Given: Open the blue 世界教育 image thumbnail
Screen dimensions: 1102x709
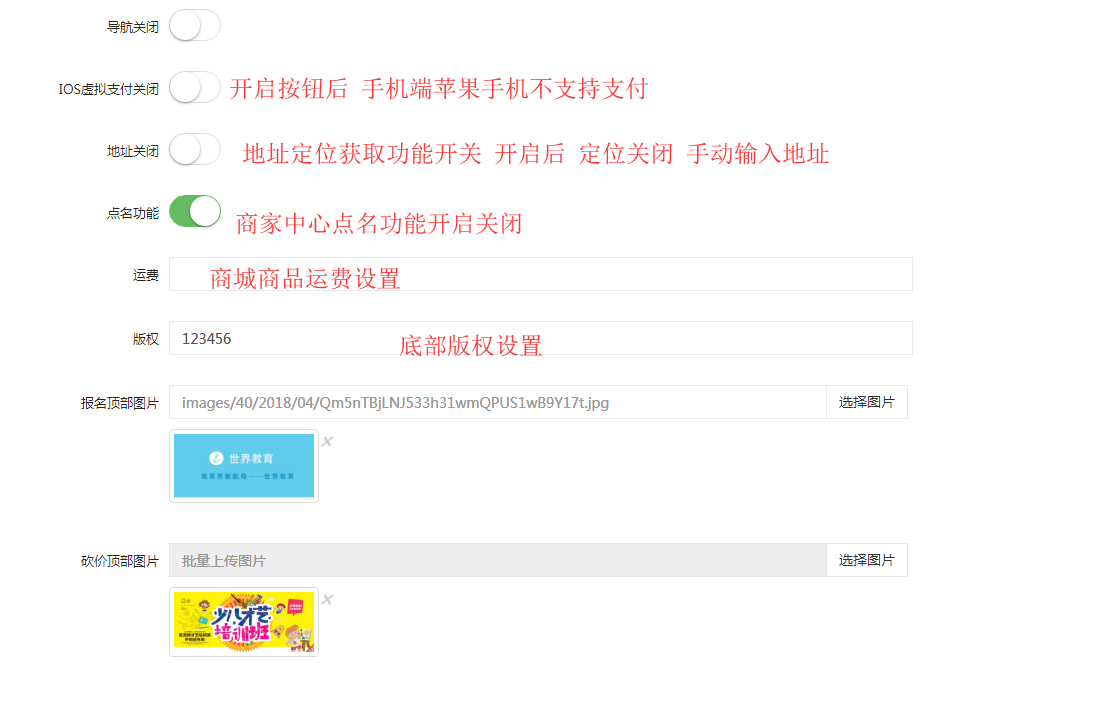Looking at the screenshot, I should click(x=244, y=466).
